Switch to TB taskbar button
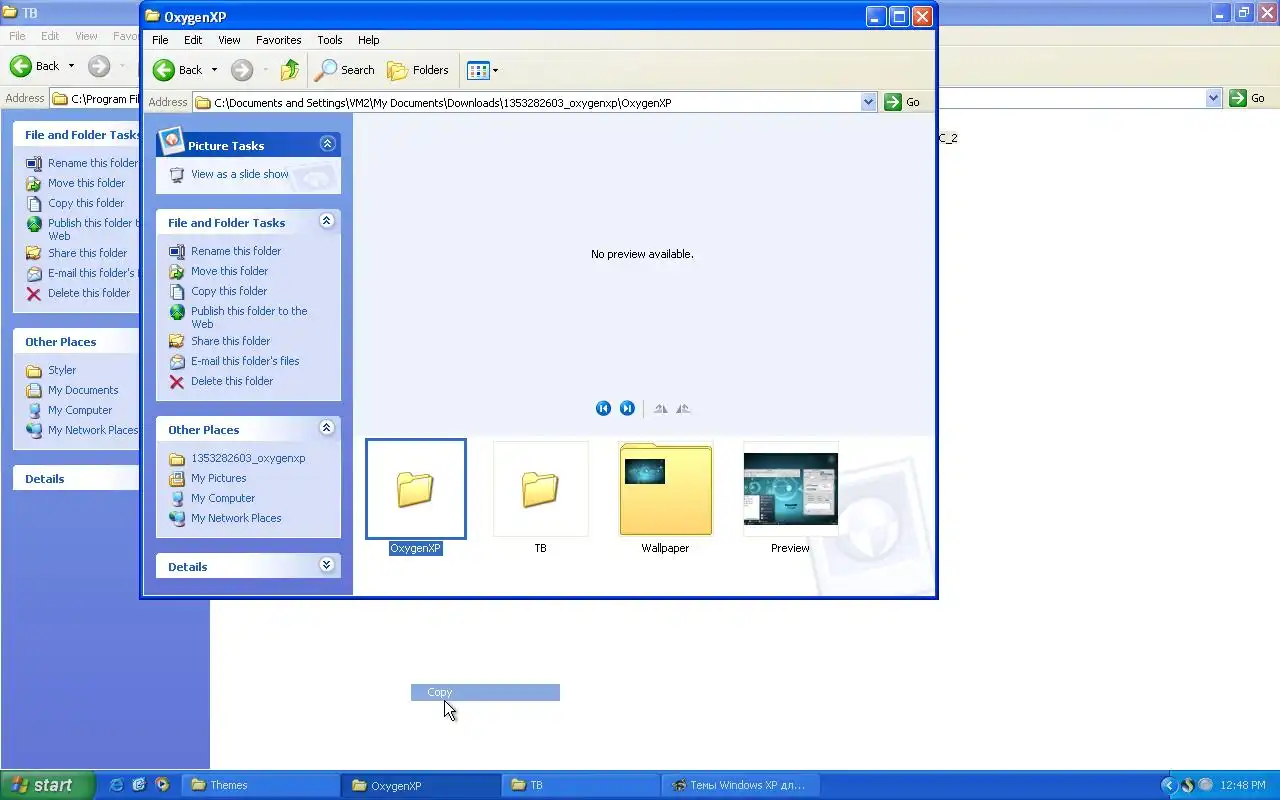Viewport: 1280px width, 800px height. click(580, 785)
